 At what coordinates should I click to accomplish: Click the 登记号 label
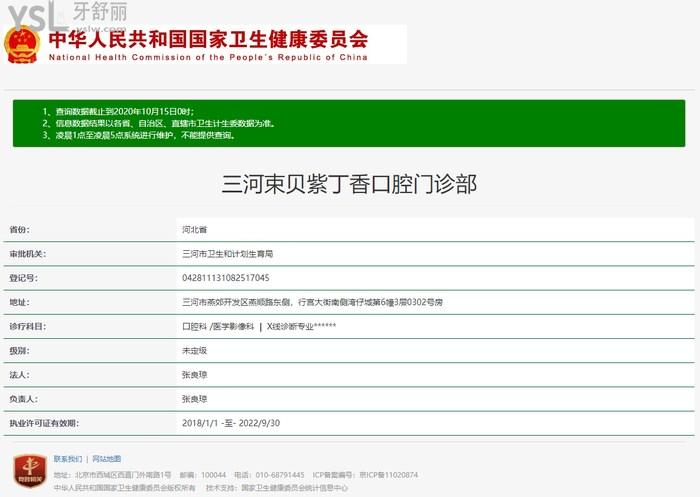[24, 278]
